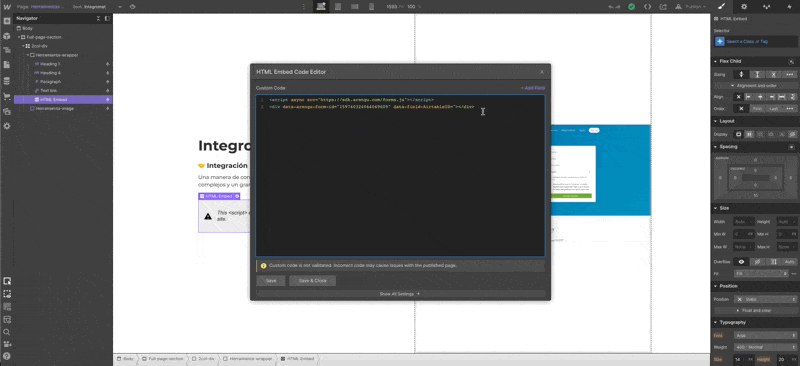This screenshot has height=366, width=800.
Task: Click the Font color label in Typography
Action: pyautogui.click(x=718, y=335)
